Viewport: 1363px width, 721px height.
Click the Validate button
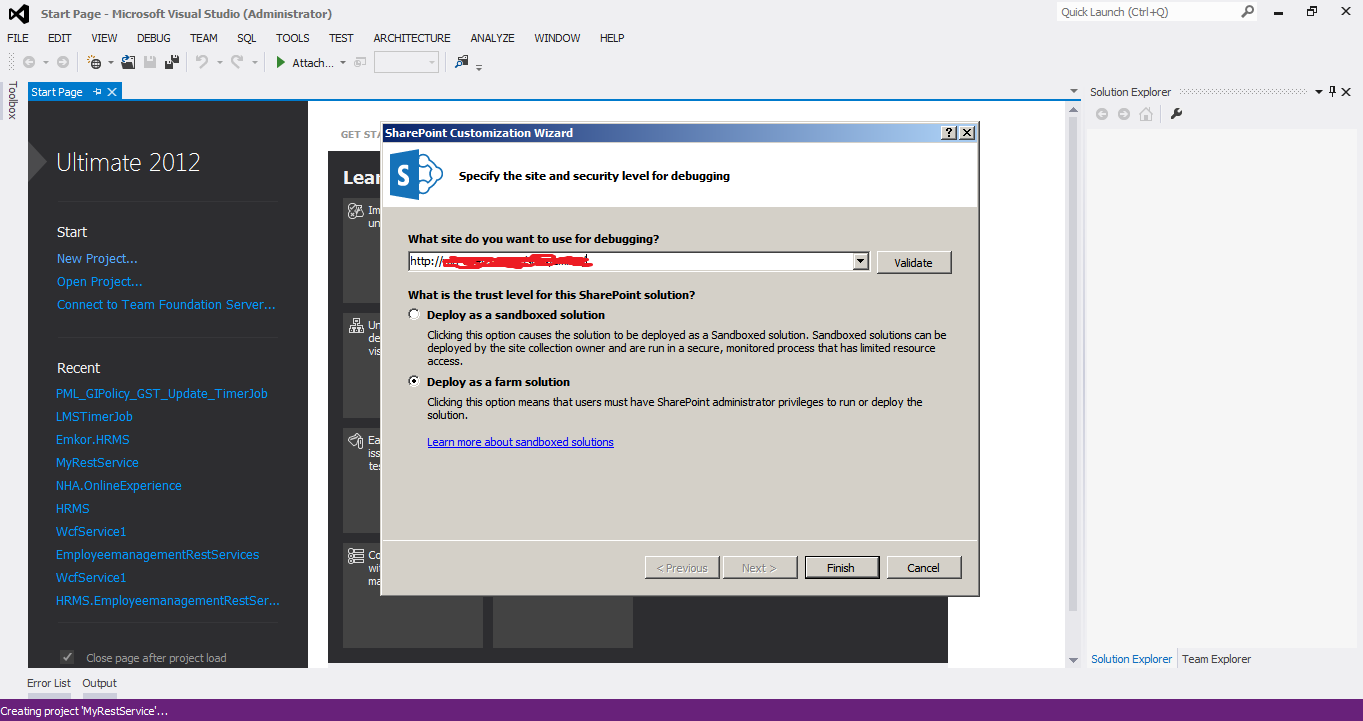(912, 261)
